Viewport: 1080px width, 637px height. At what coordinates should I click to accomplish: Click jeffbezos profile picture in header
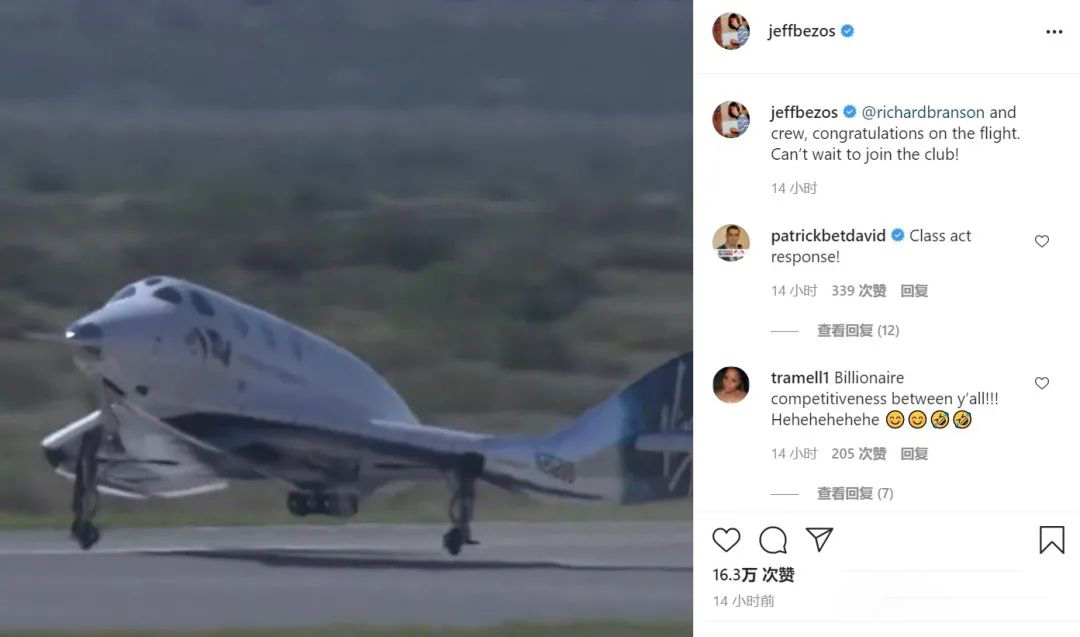tap(731, 31)
